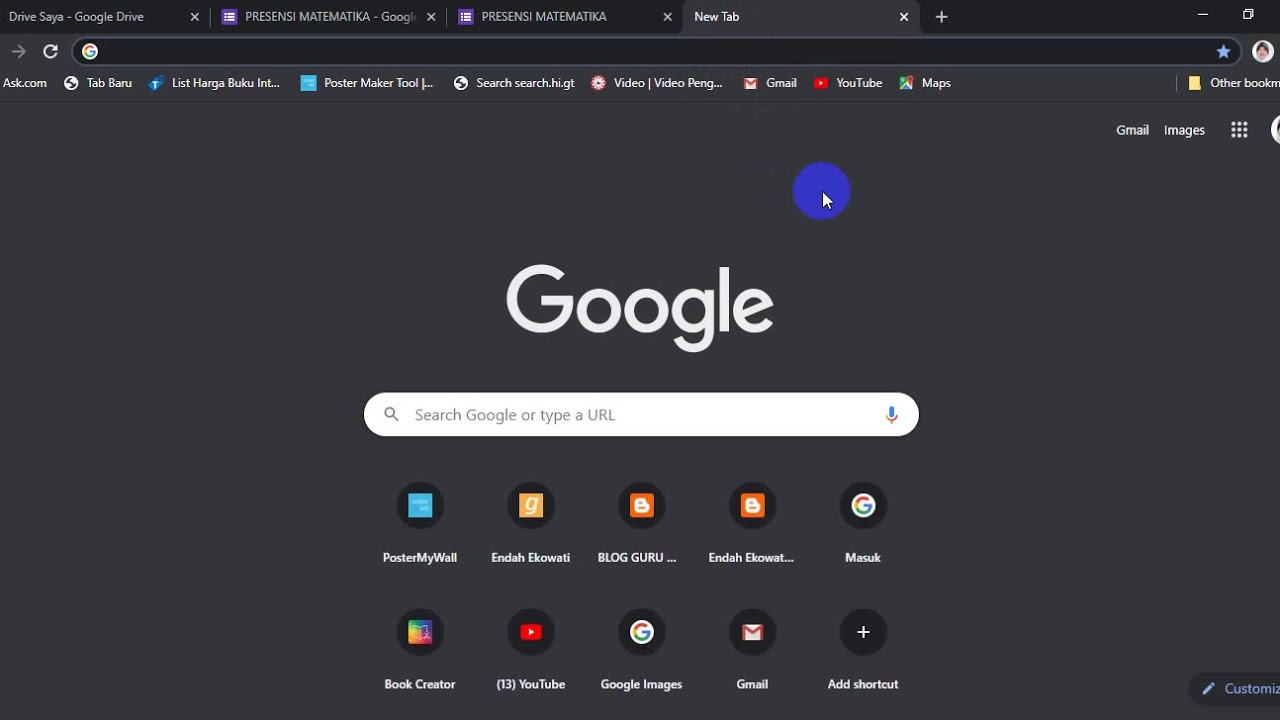The image size is (1280, 720).
Task: Open the (13) YouTube shortcut
Action: [531, 651]
